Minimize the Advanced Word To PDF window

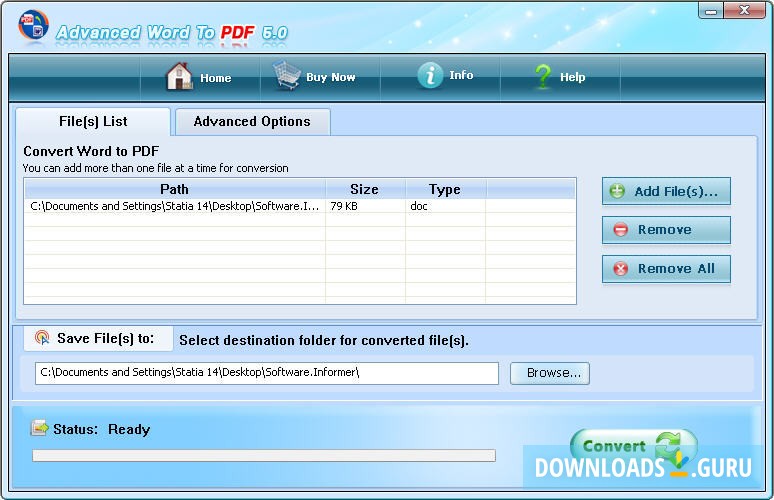click(x=711, y=11)
